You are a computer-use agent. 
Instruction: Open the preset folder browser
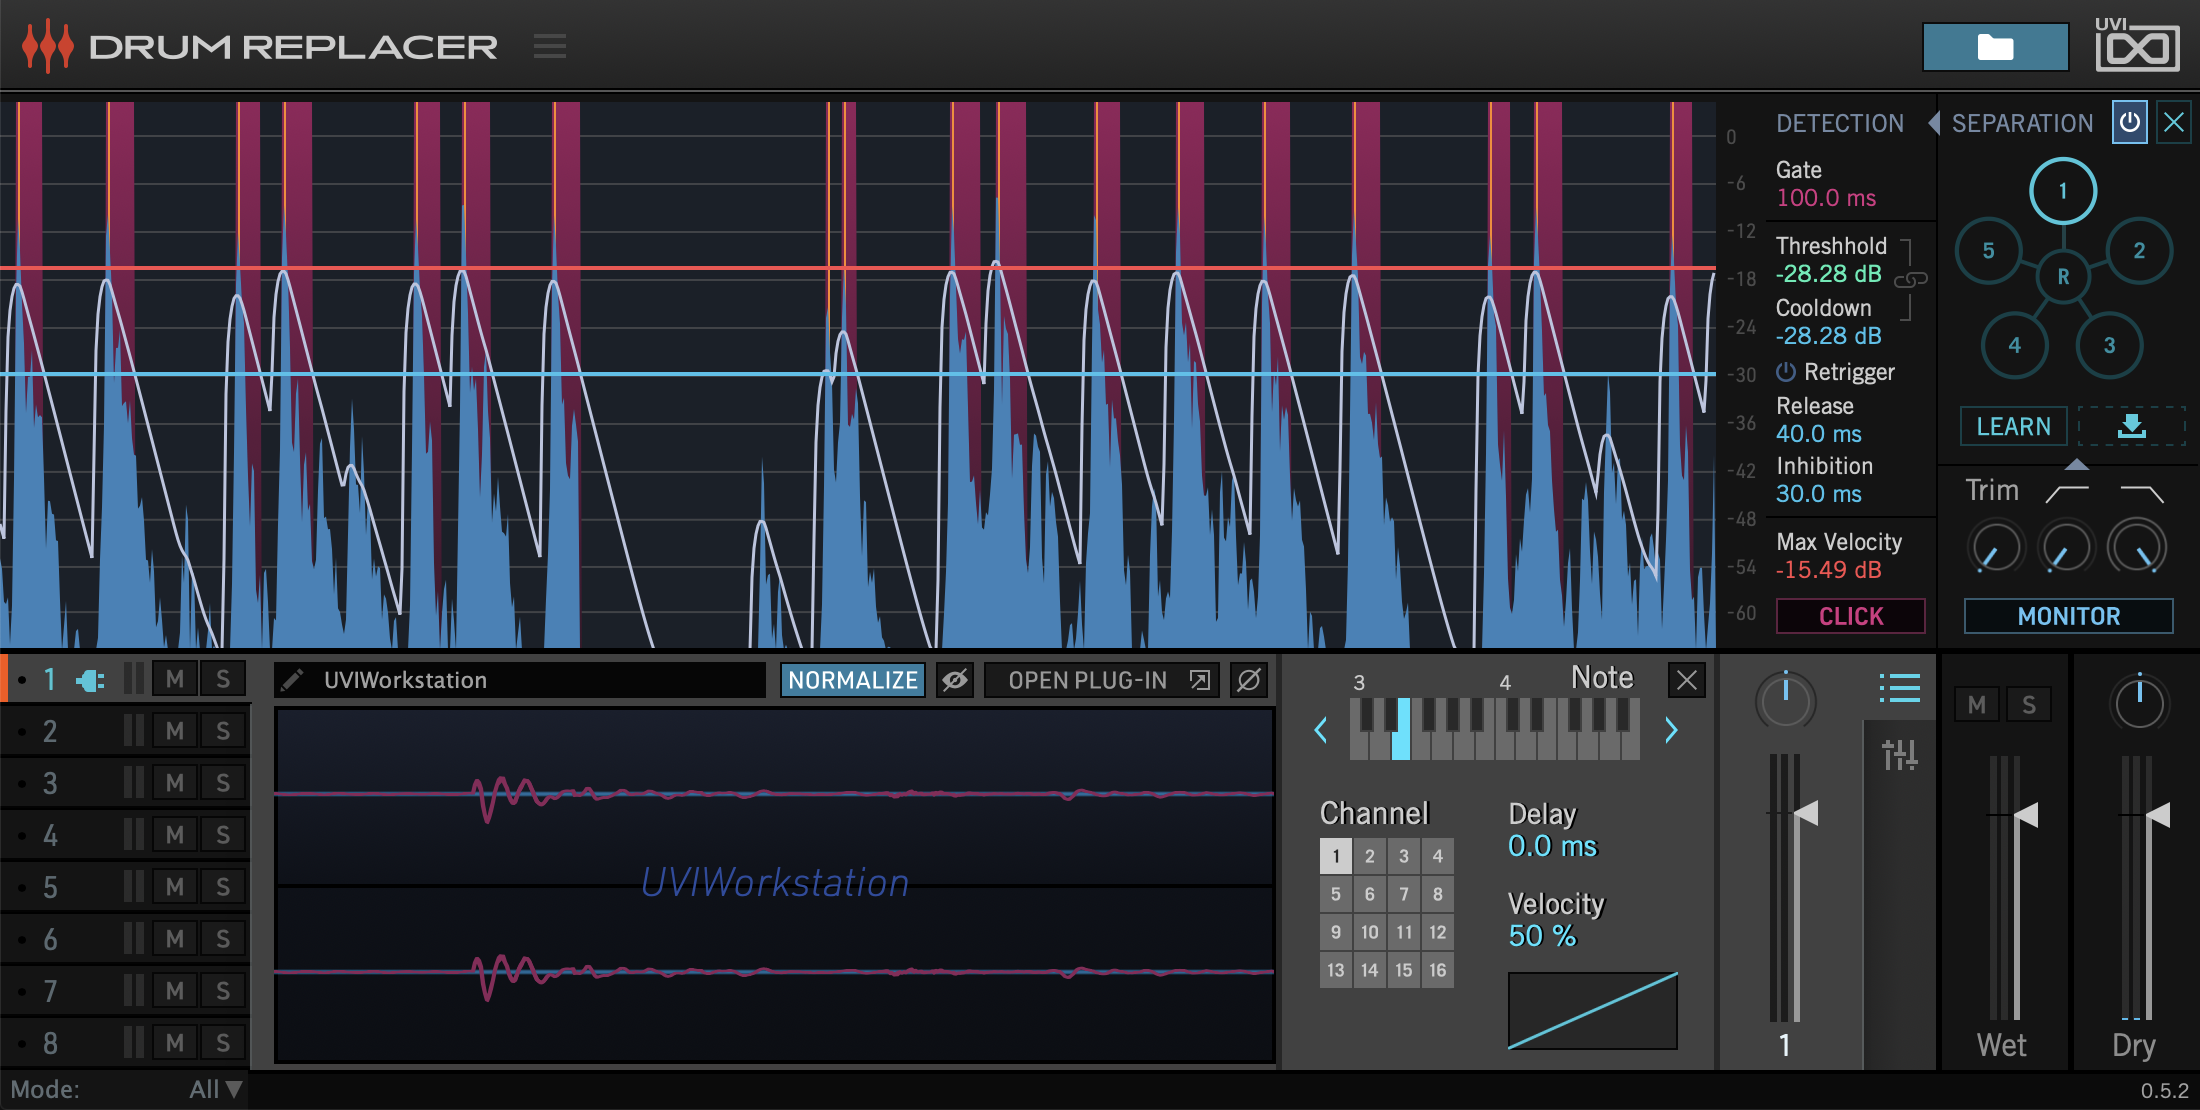click(1994, 47)
